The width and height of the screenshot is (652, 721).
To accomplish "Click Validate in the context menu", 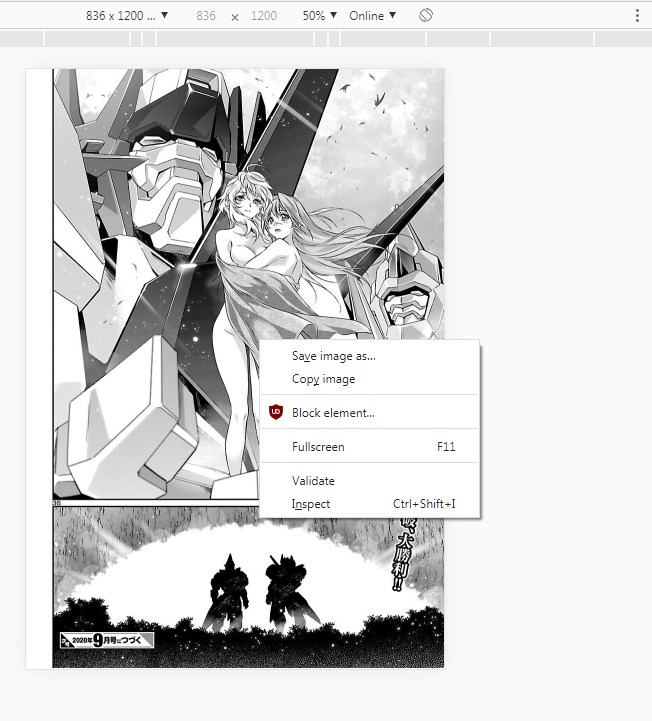I will click(x=370, y=481).
